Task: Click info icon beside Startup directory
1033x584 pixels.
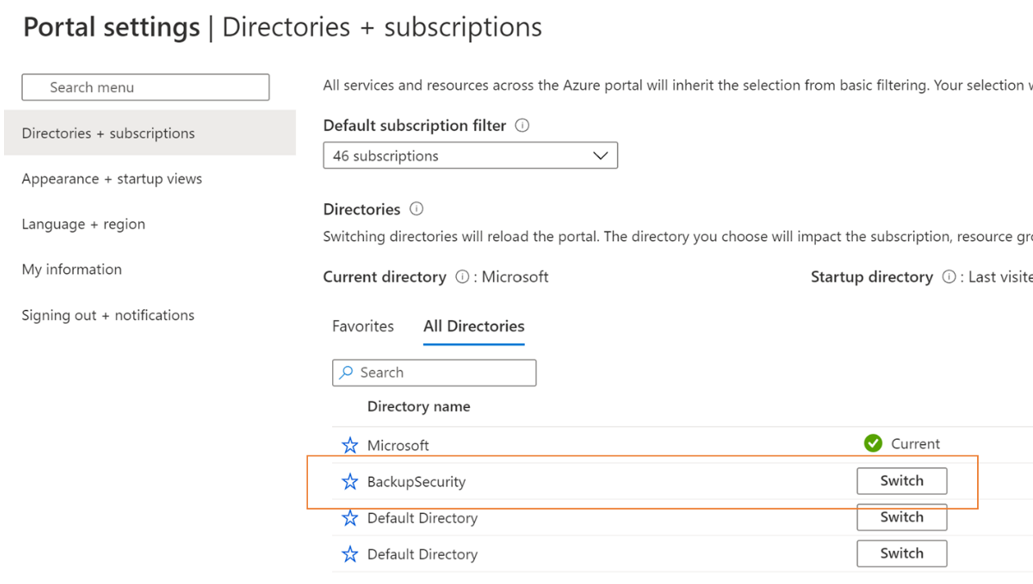Action: coord(949,277)
